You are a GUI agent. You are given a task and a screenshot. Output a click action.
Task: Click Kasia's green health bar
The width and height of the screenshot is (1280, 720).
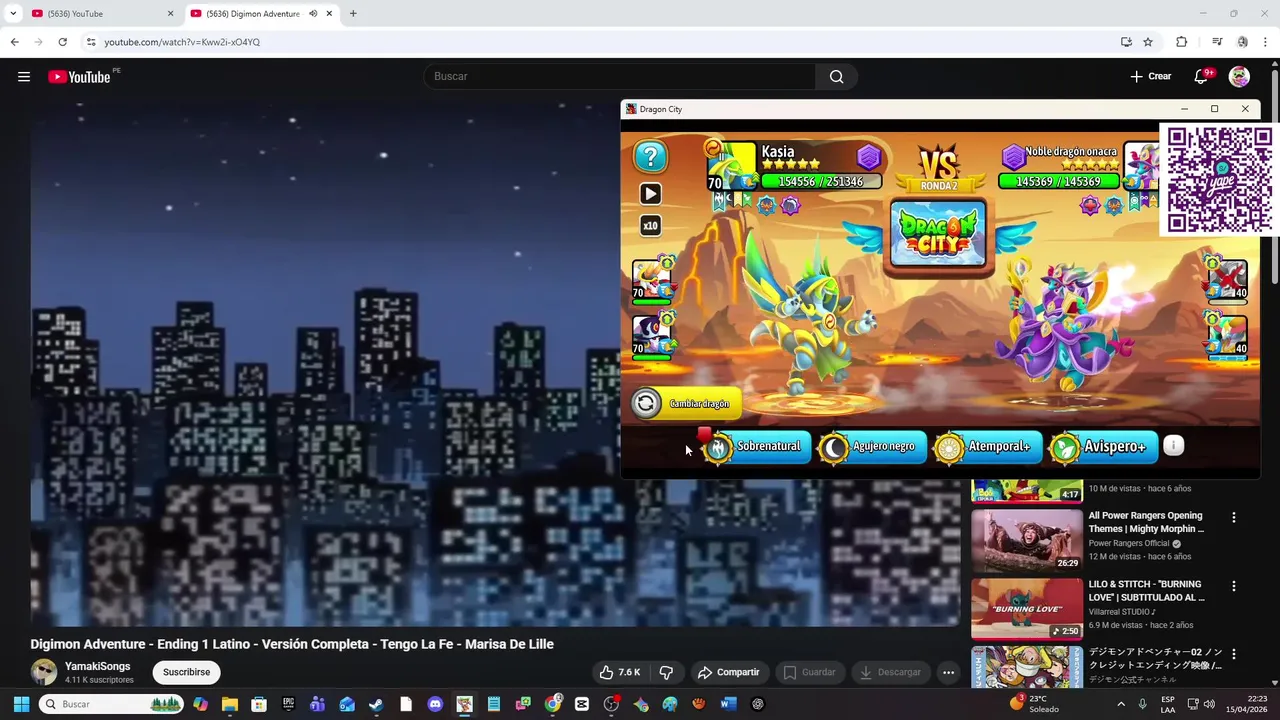(x=820, y=181)
